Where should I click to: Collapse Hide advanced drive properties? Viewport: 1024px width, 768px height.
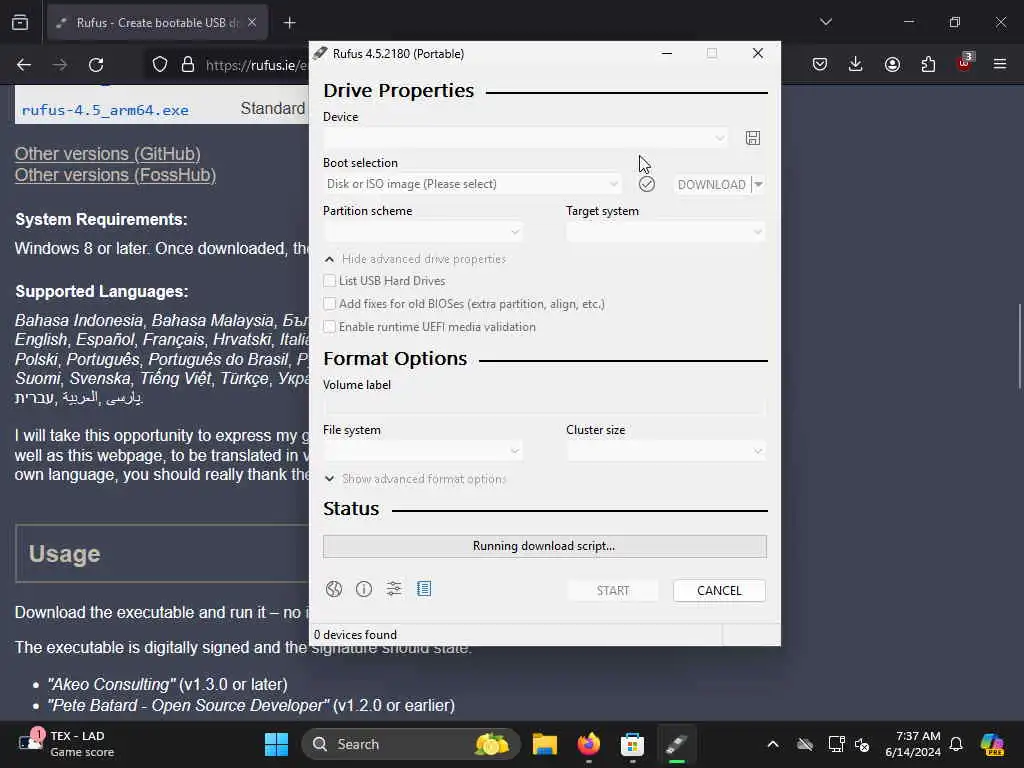coord(415,259)
